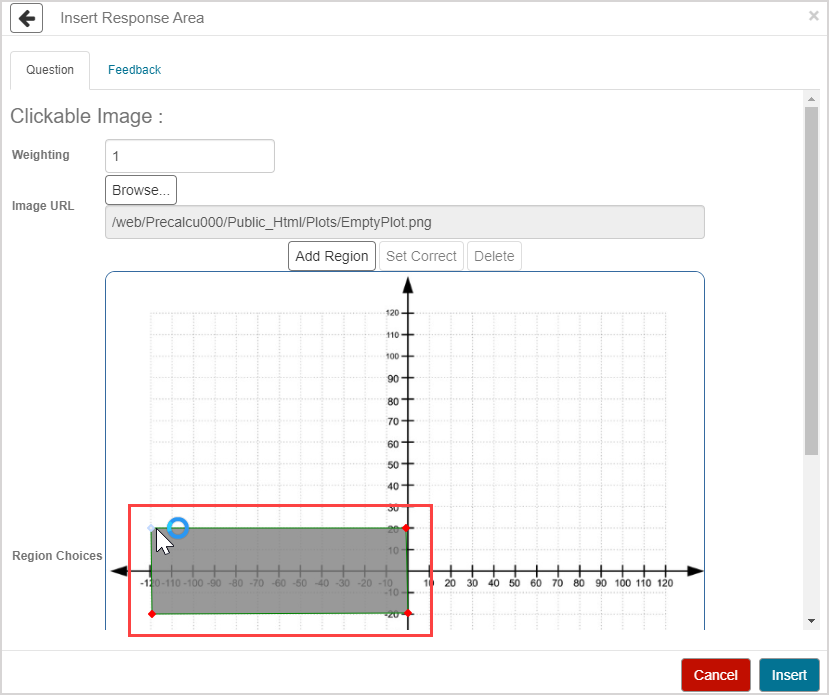Click the back arrow icon
Viewport: 829px width, 695px height.
coord(26,18)
